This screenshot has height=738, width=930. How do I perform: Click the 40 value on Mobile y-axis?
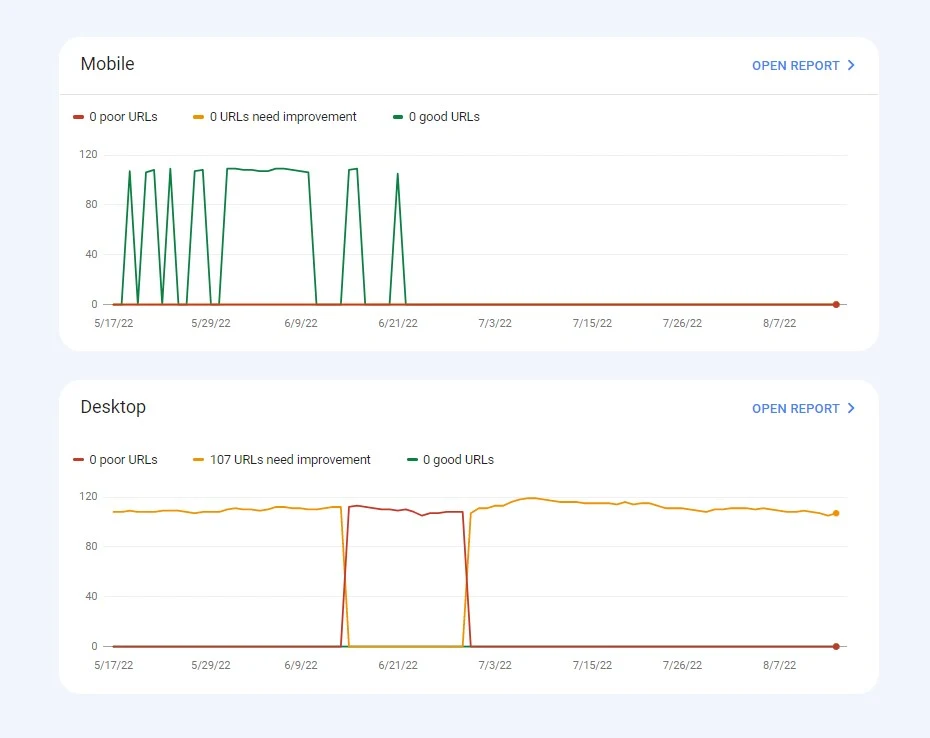(91, 255)
